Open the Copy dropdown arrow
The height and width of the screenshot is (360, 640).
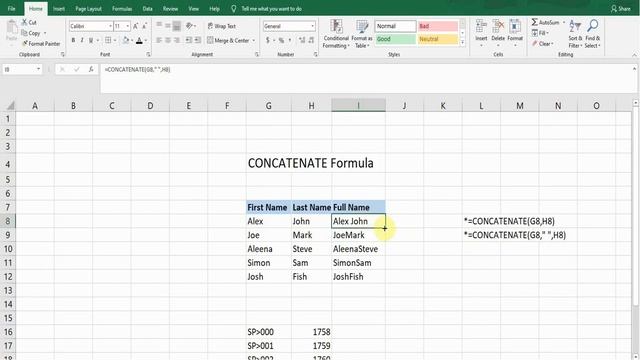point(45,33)
